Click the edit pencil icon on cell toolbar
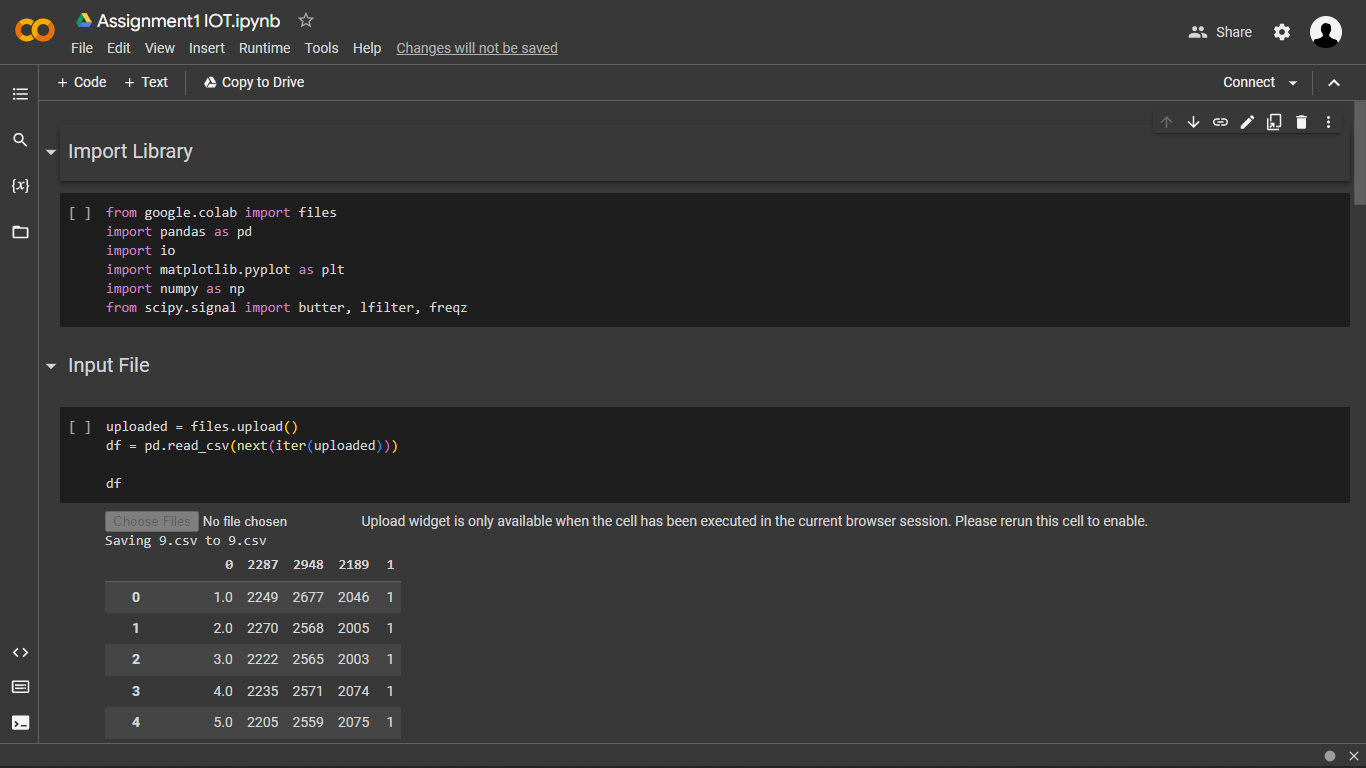The width and height of the screenshot is (1366, 768). [1247, 122]
